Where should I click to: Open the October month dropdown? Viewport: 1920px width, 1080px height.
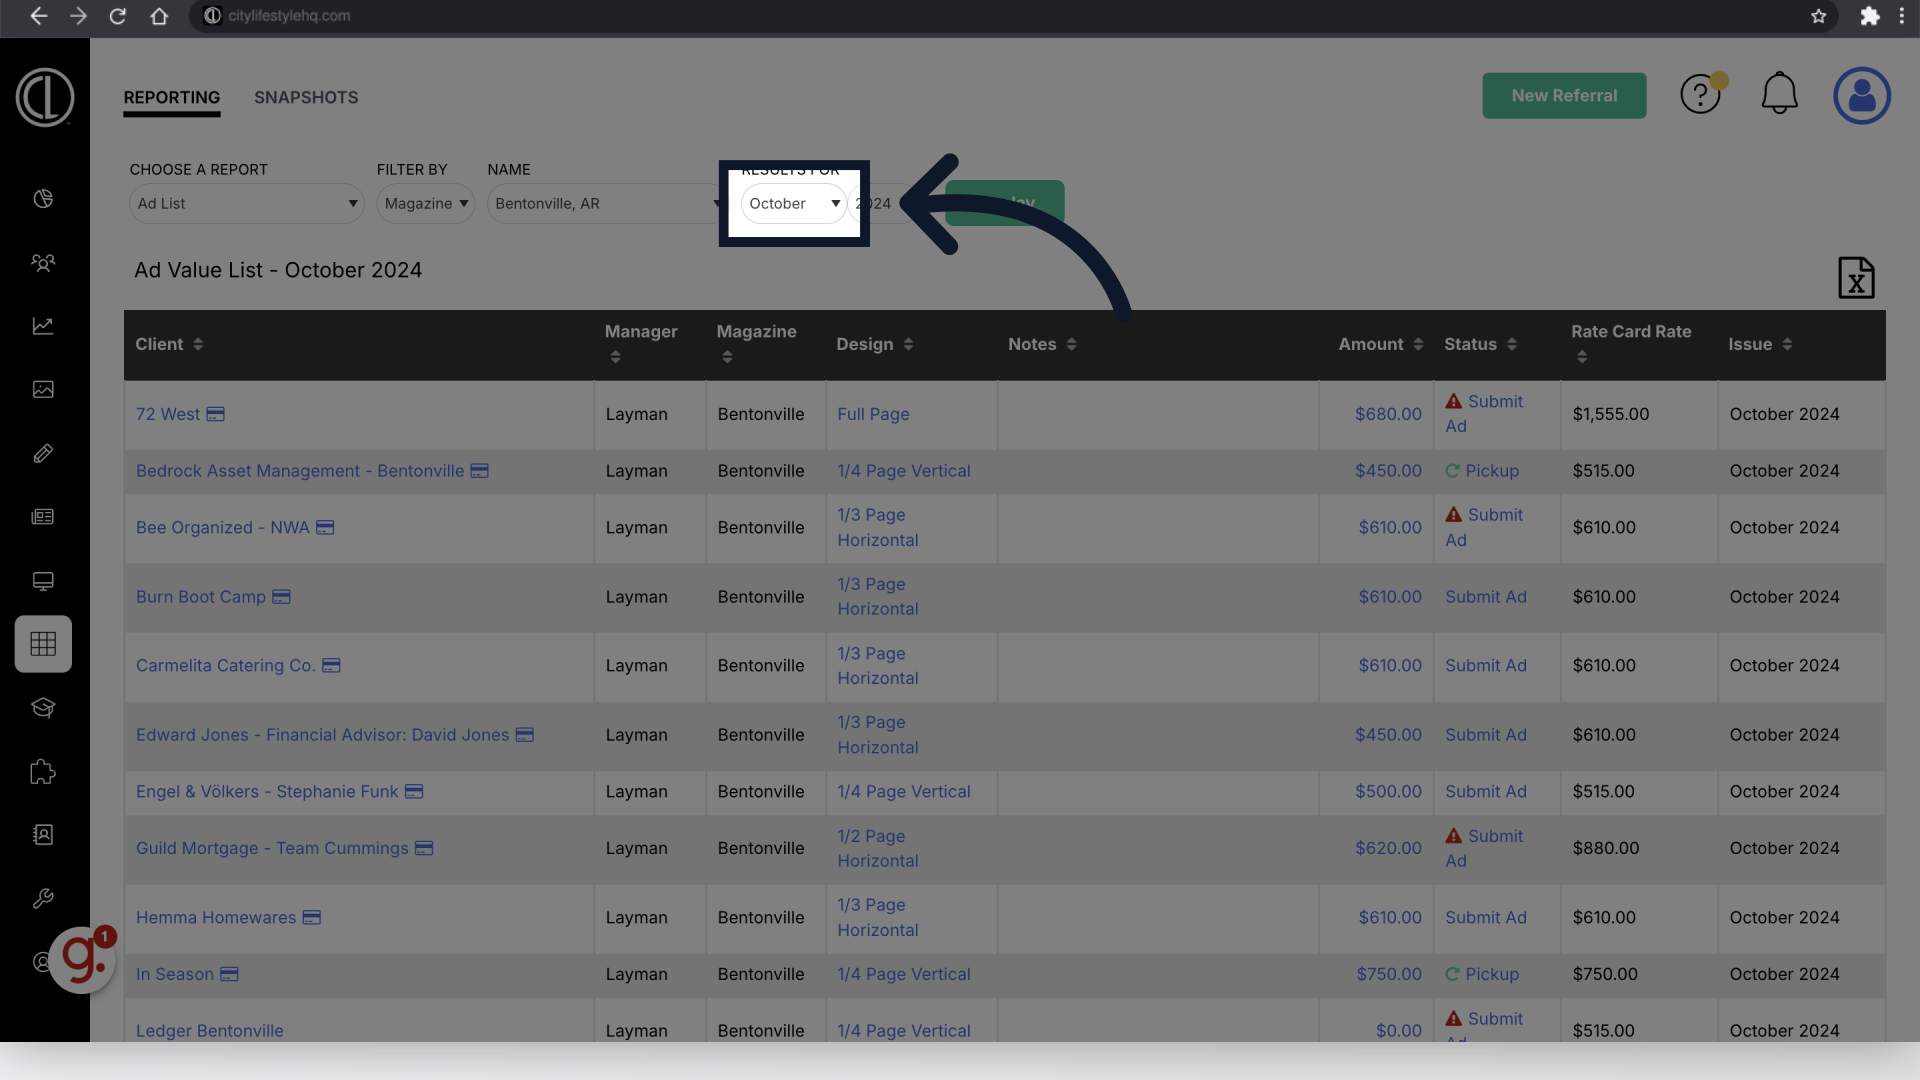tap(794, 204)
